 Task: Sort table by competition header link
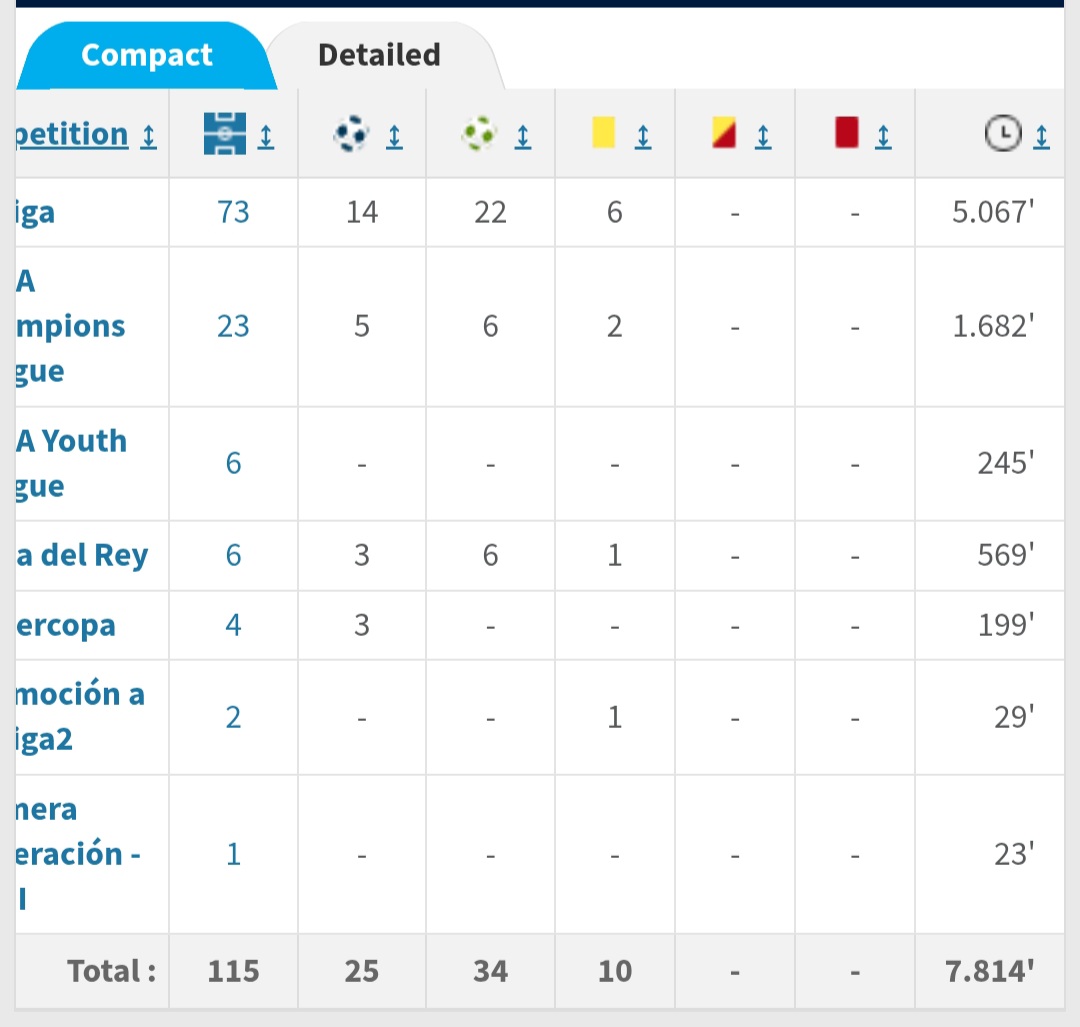[72, 134]
